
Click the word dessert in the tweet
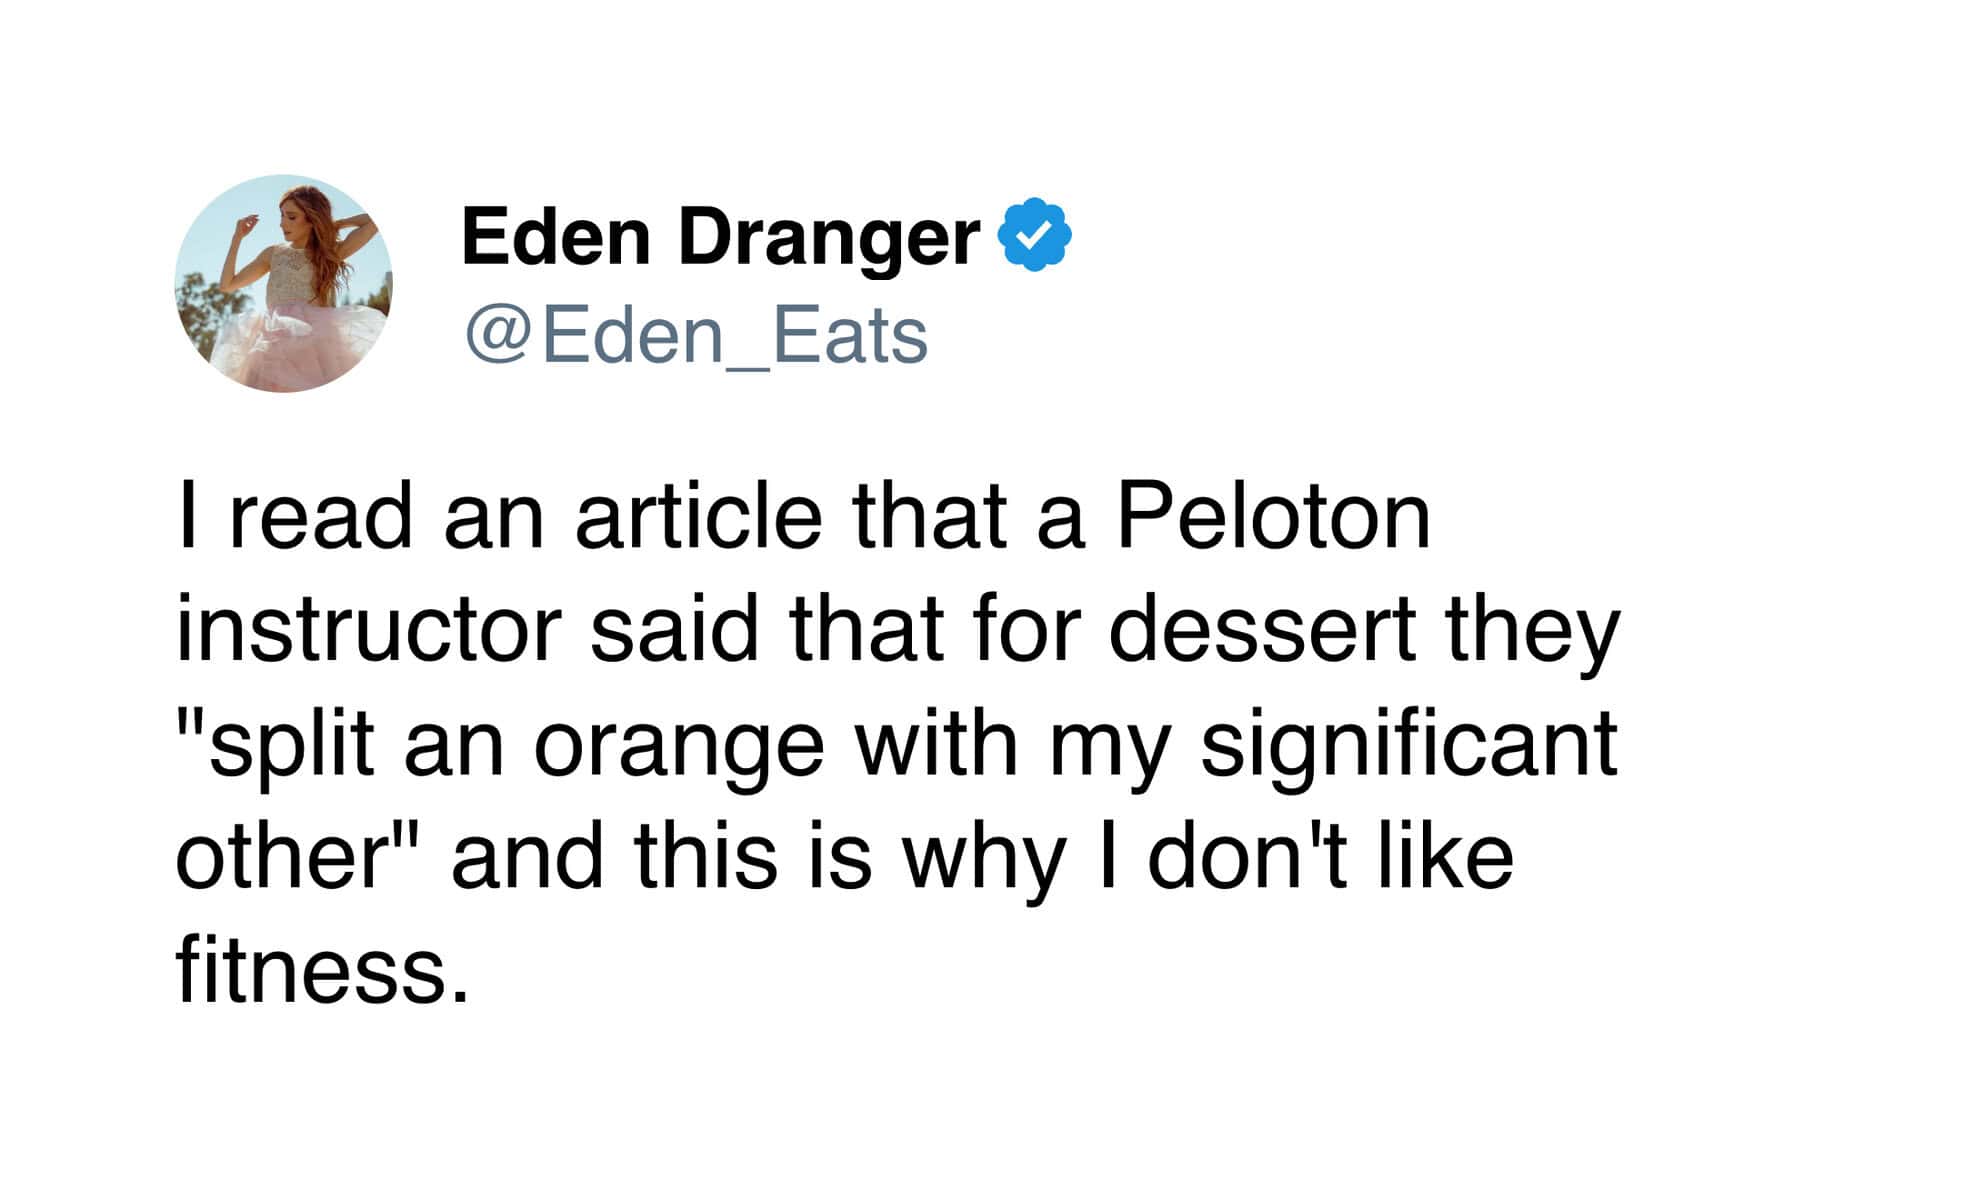click(1262, 631)
